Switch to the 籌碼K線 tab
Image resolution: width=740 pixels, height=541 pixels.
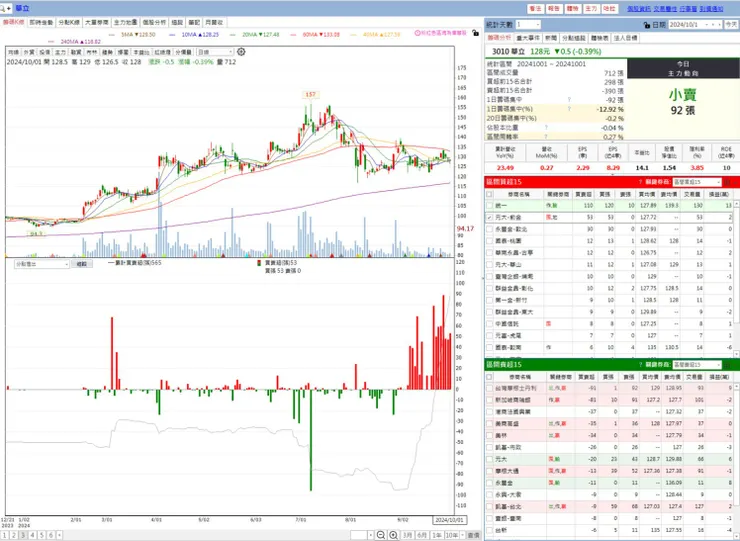(x=13, y=22)
